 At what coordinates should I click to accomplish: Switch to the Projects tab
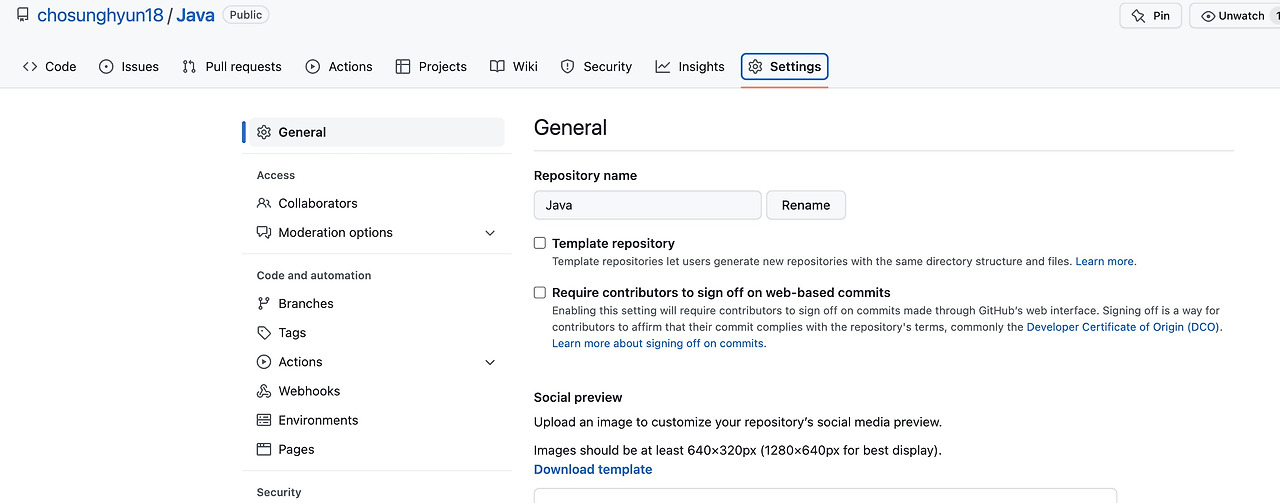pos(431,67)
